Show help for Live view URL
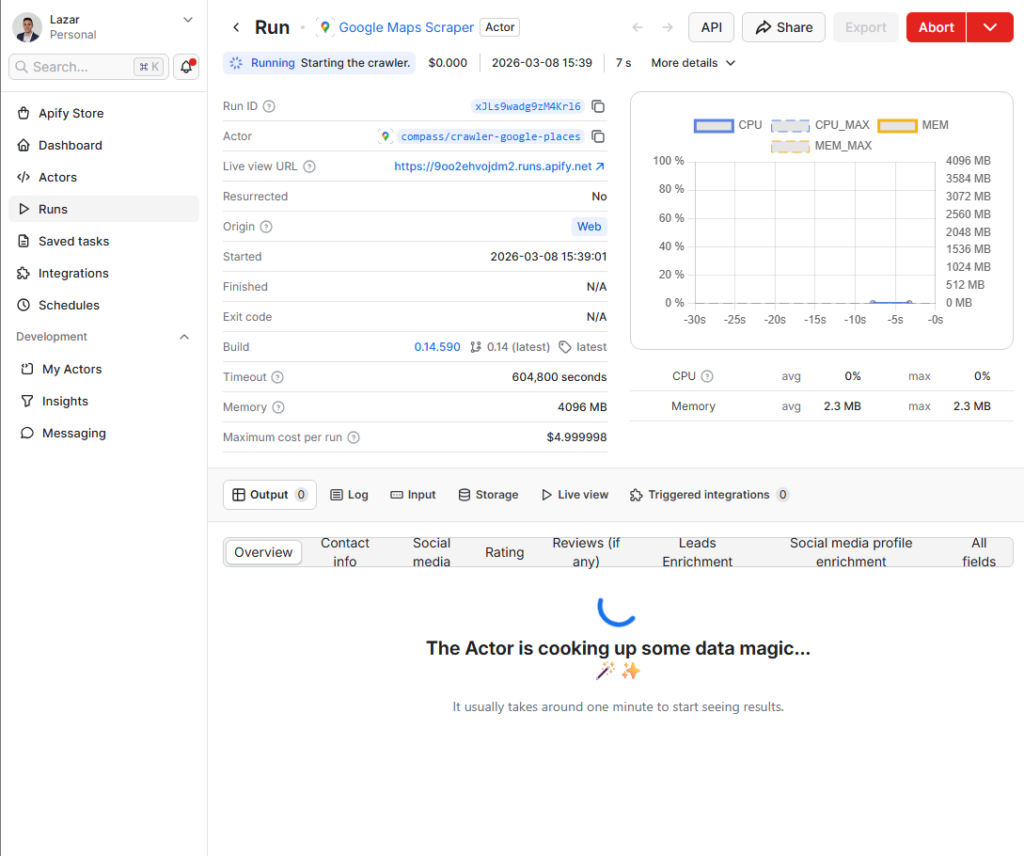This screenshot has height=856, width=1024. (x=310, y=166)
